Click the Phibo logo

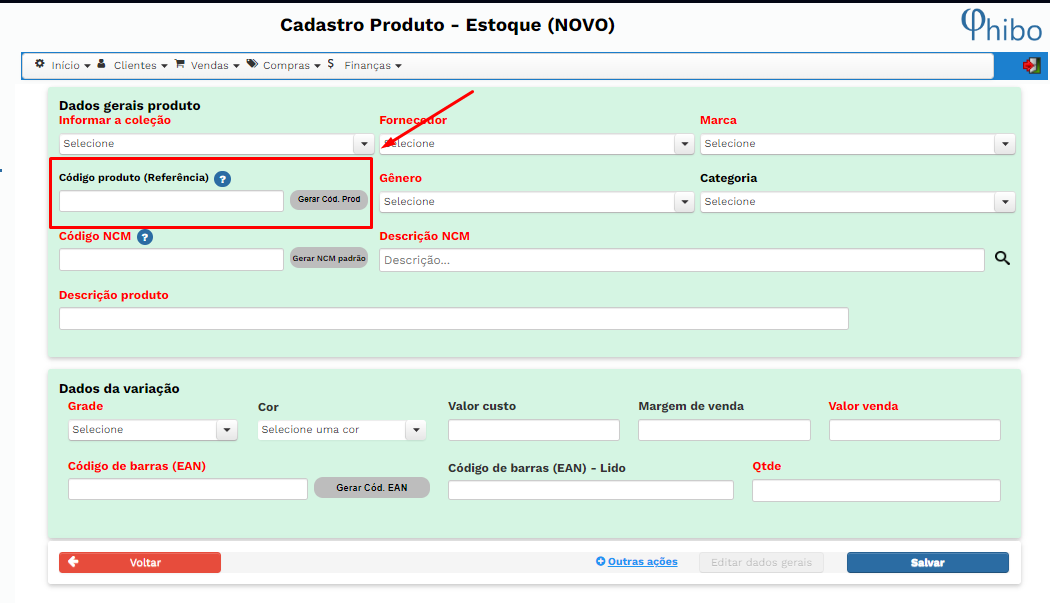[1001, 25]
